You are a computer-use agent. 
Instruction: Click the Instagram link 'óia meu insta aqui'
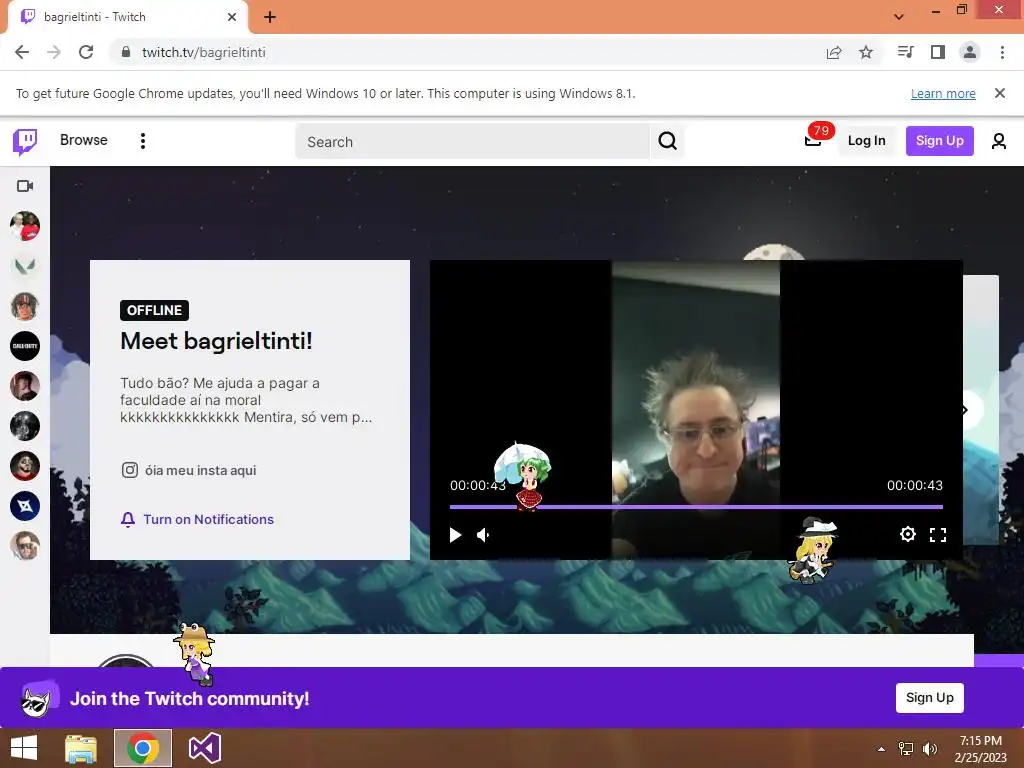pyautogui.click(x=189, y=470)
